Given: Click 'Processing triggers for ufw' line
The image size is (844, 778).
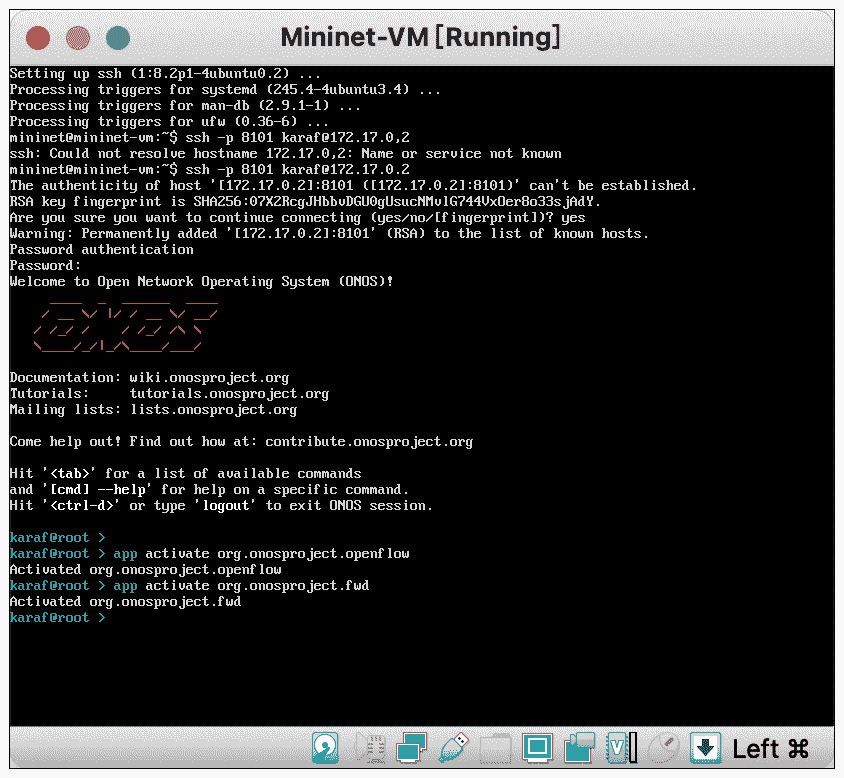Looking at the screenshot, I should coord(169,122).
